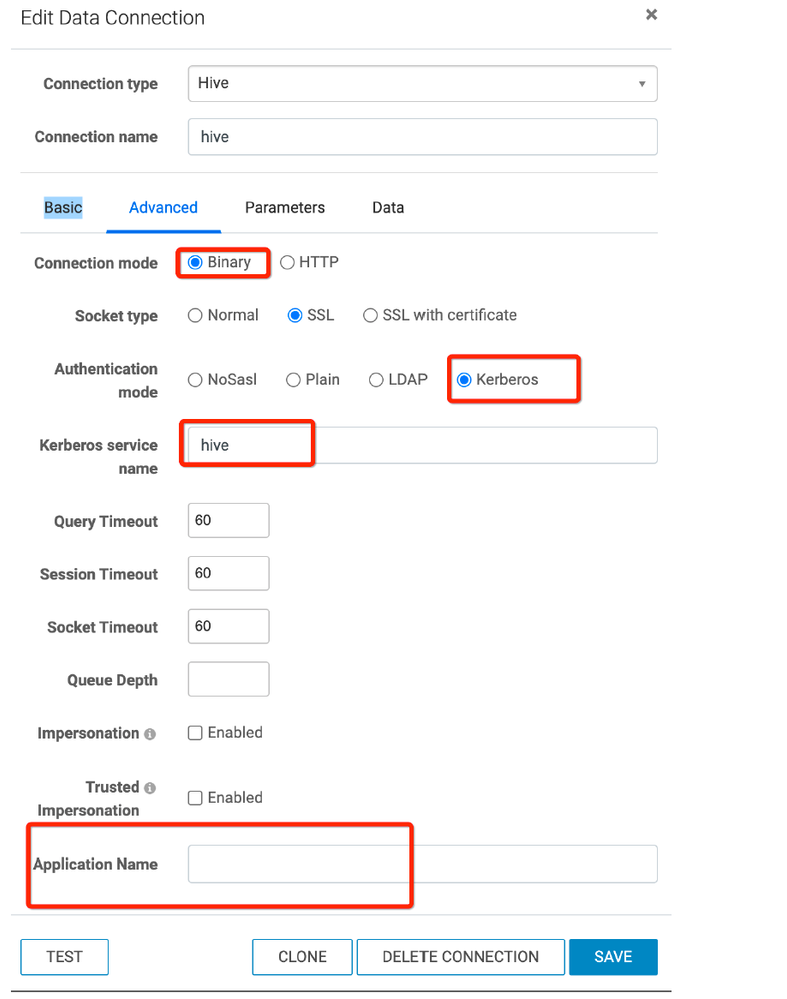Click the Queue Depth input field
This screenshot has width=787, height=999.
click(x=228, y=680)
